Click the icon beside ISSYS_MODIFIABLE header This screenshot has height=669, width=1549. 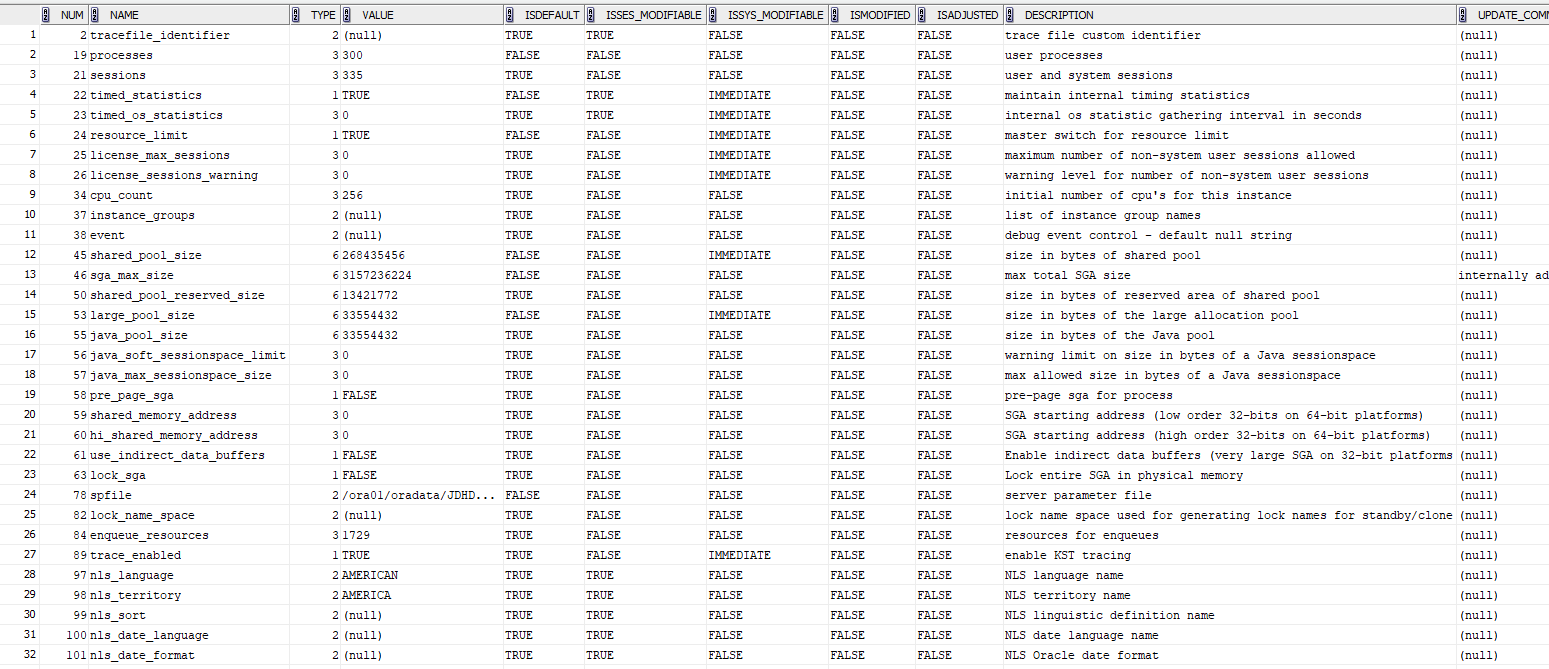[714, 15]
